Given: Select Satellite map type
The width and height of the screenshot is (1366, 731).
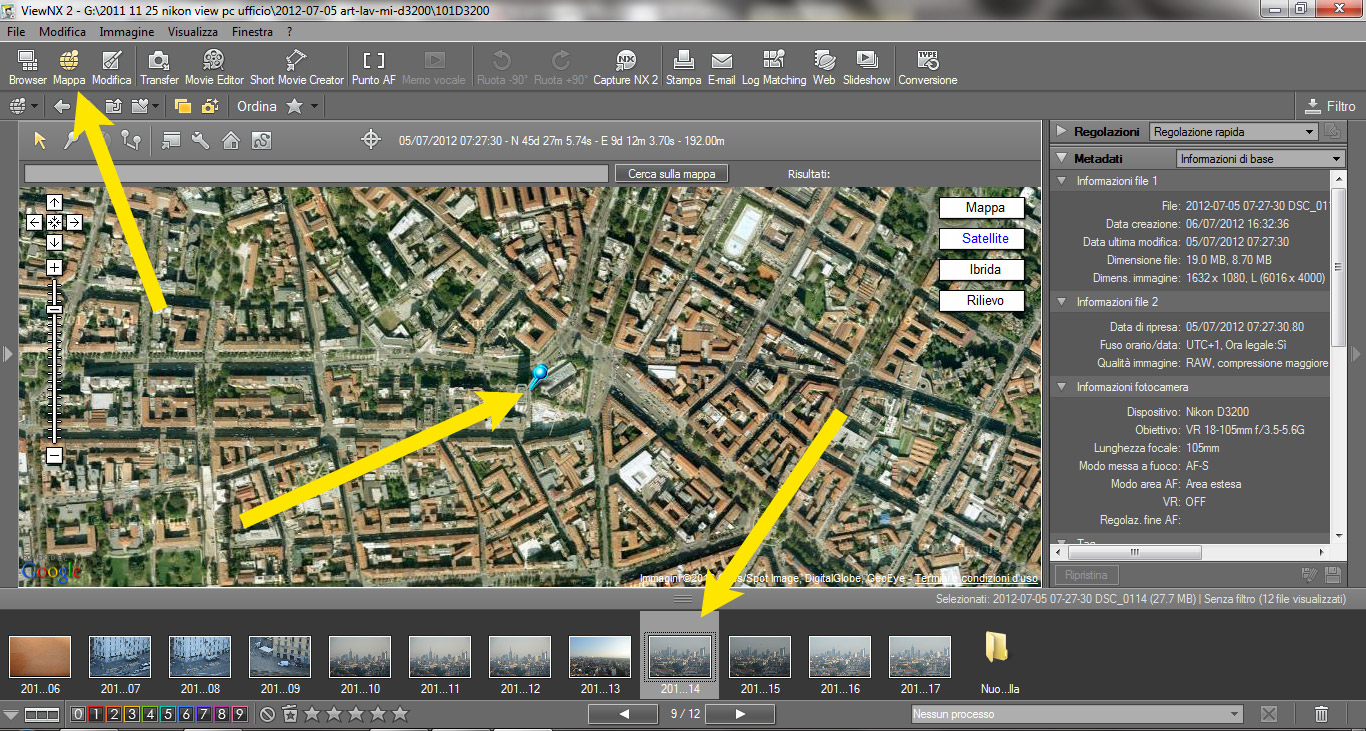Looking at the screenshot, I should [x=984, y=239].
